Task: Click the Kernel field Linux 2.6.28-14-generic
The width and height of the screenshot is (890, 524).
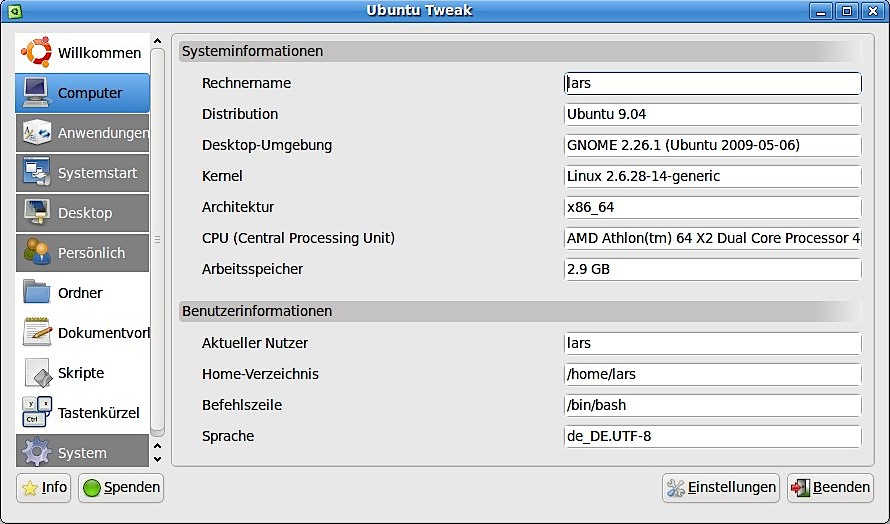Action: [712, 176]
